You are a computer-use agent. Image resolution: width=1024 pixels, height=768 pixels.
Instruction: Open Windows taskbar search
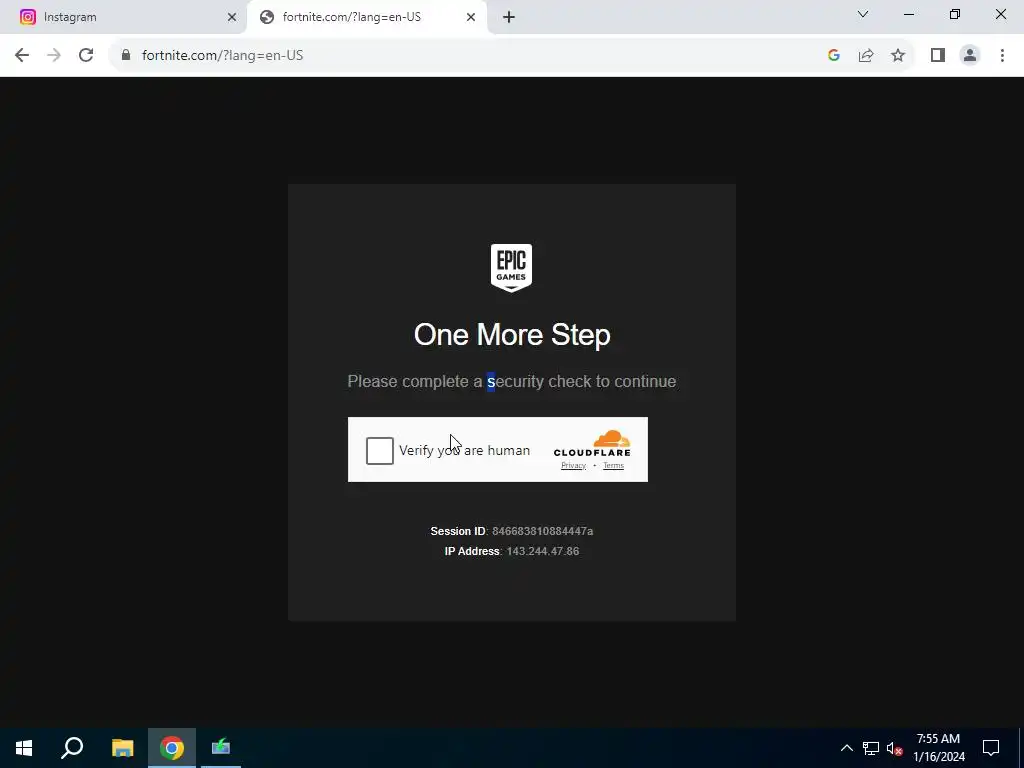[x=72, y=748]
